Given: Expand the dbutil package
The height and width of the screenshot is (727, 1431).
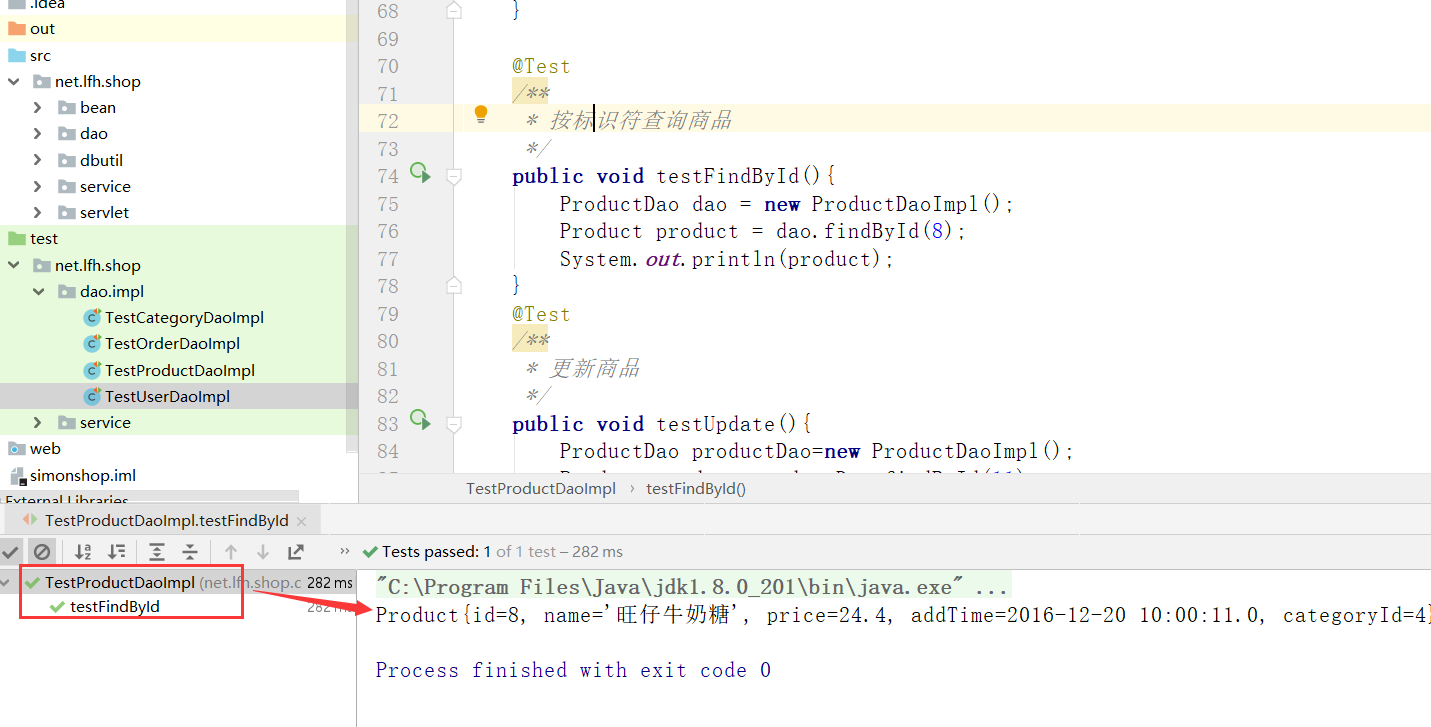Looking at the screenshot, I should tap(38, 160).
